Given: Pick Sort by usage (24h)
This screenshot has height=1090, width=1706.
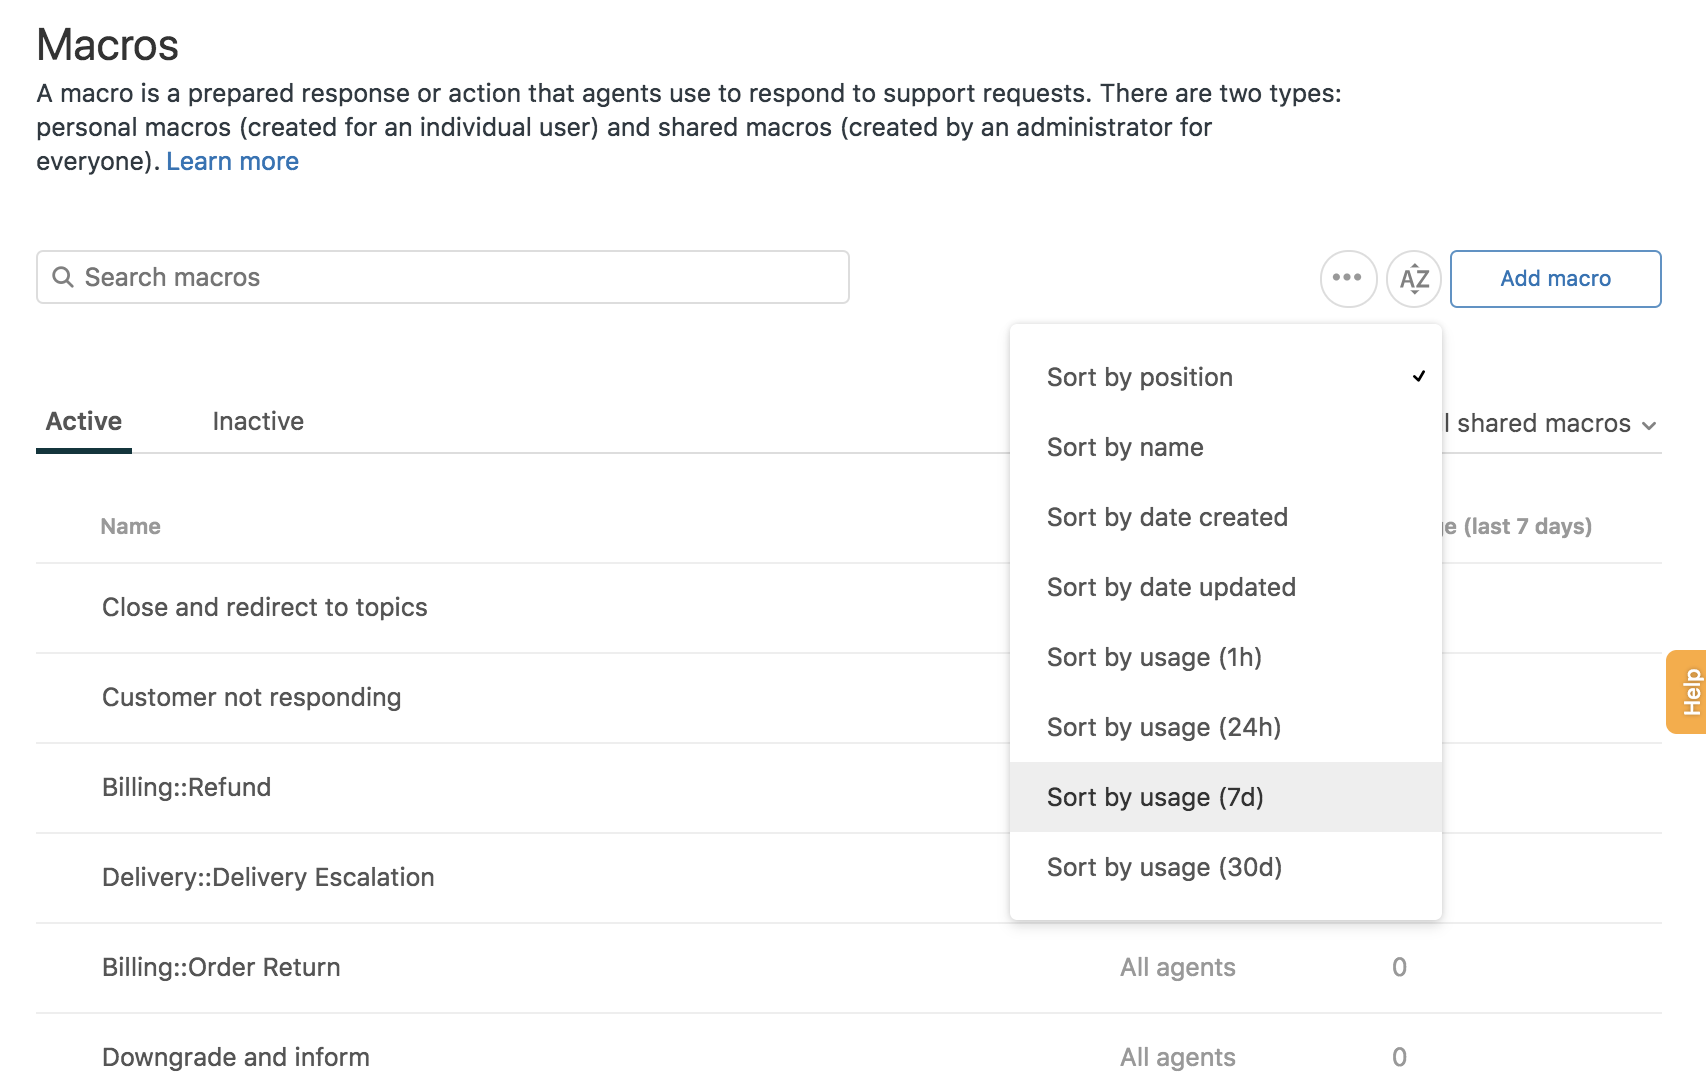Looking at the screenshot, I should pyautogui.click(x=1164, y=727).
